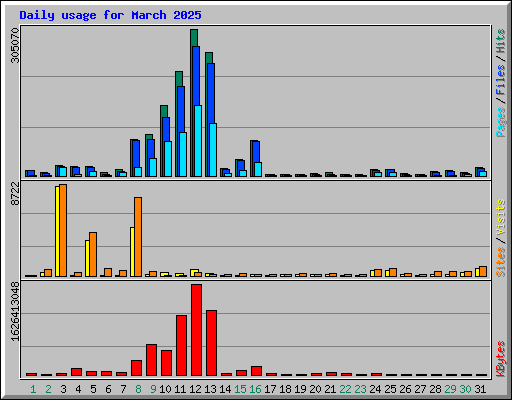
Task: Click the day 27 axis label
Action: [420, 389]
